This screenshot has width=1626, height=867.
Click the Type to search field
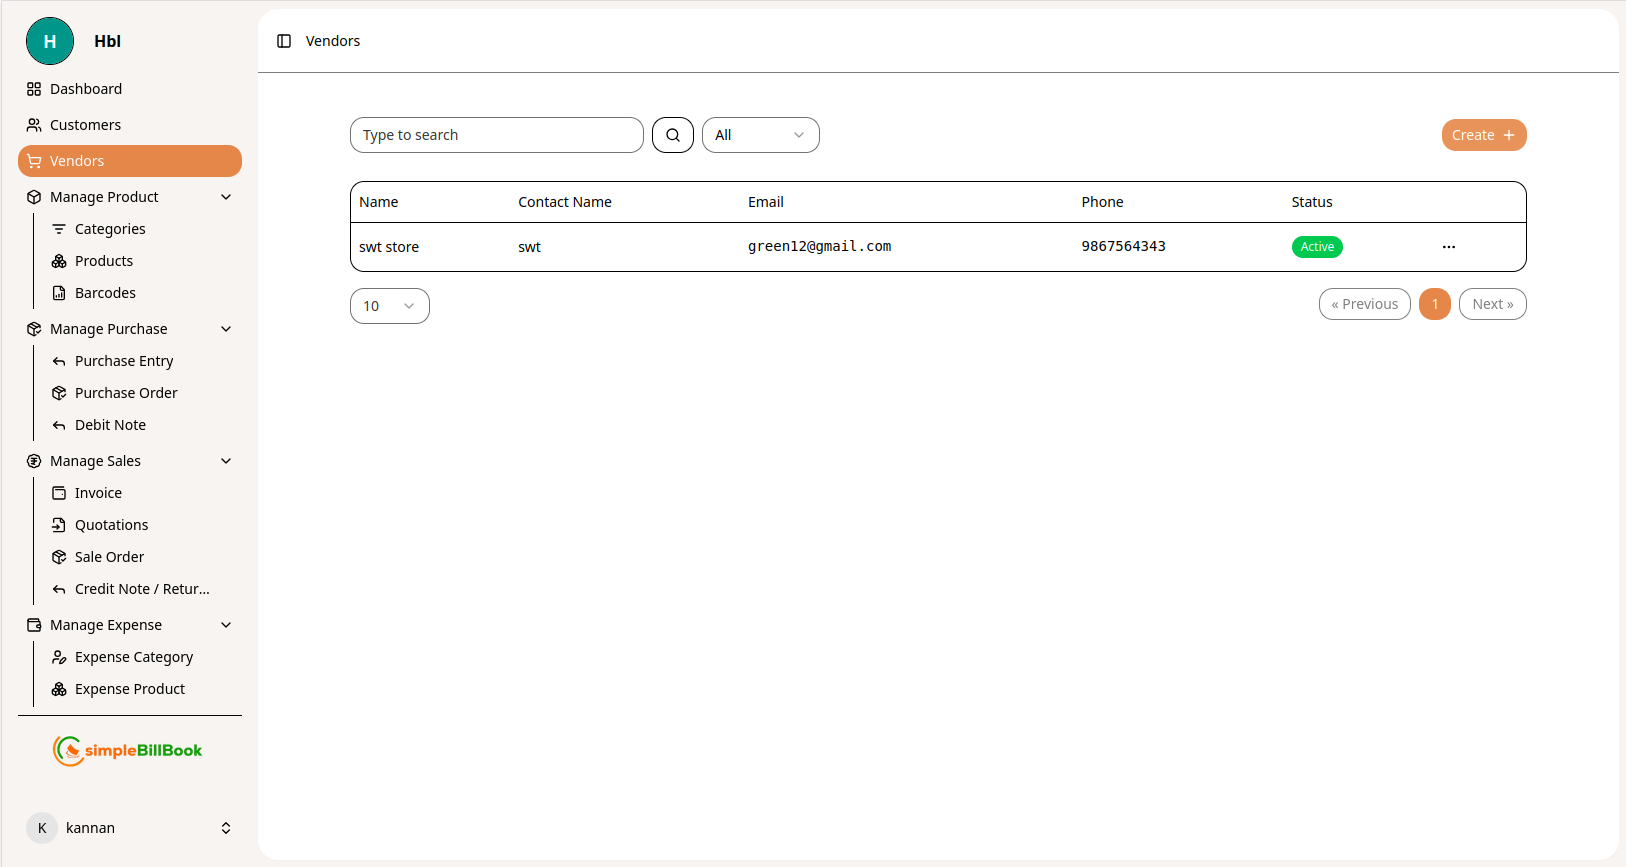pos(496,135)
